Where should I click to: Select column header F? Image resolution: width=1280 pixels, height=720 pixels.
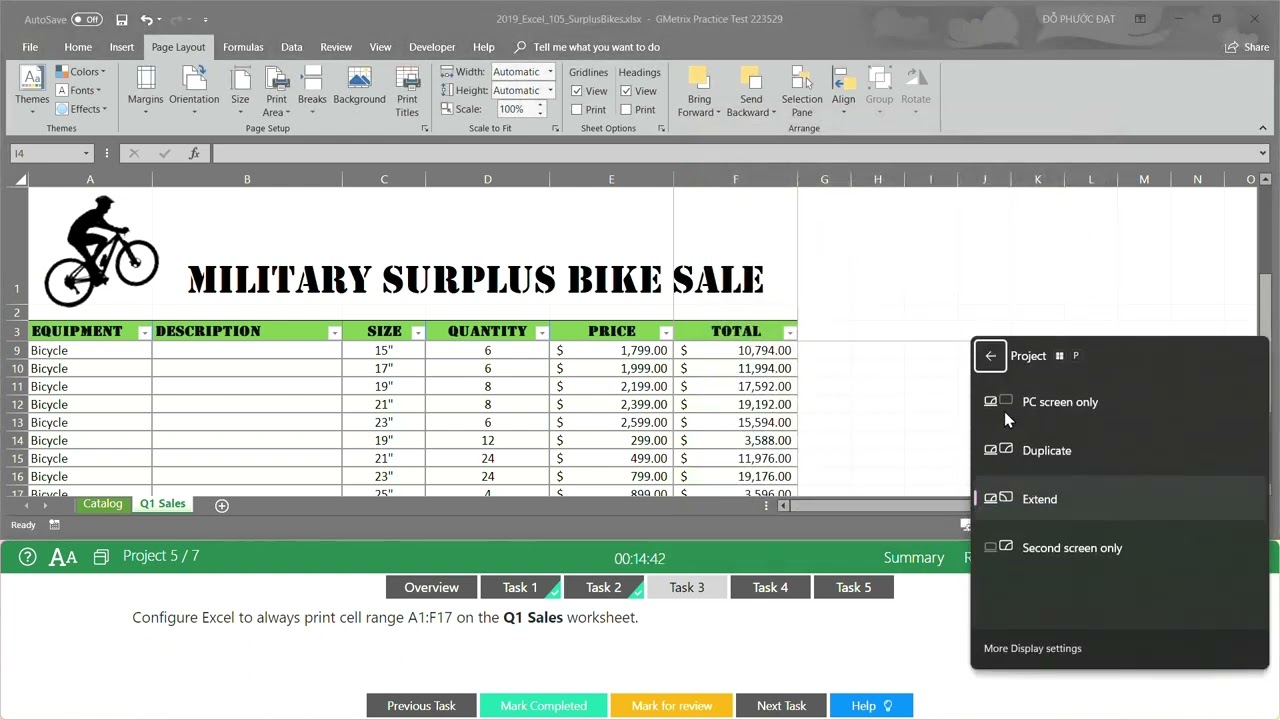pos(735,180)
